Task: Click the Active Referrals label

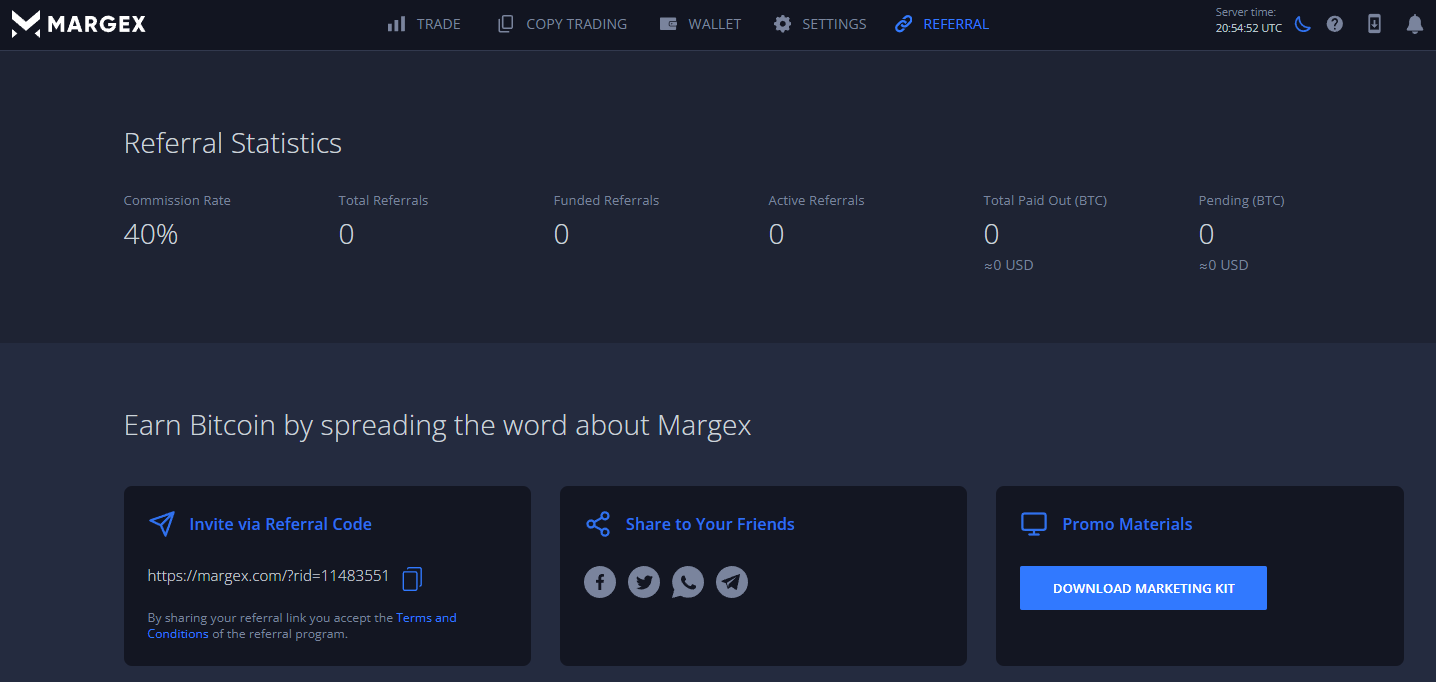Action: tap(816, 201)
